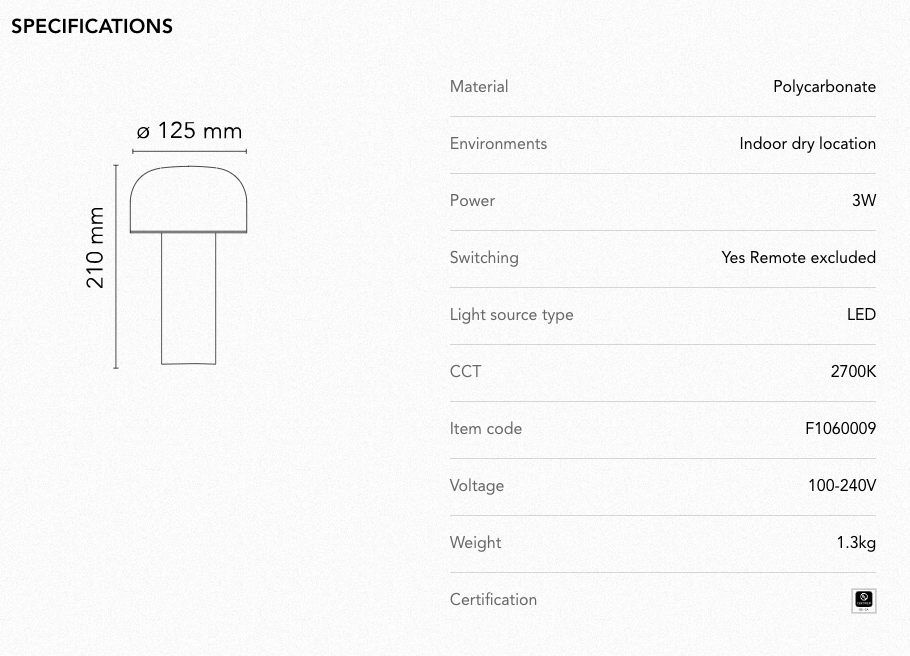Click the 2700K CCT value
The height and width of the screenshot is (656, 910).
[853, 371]
